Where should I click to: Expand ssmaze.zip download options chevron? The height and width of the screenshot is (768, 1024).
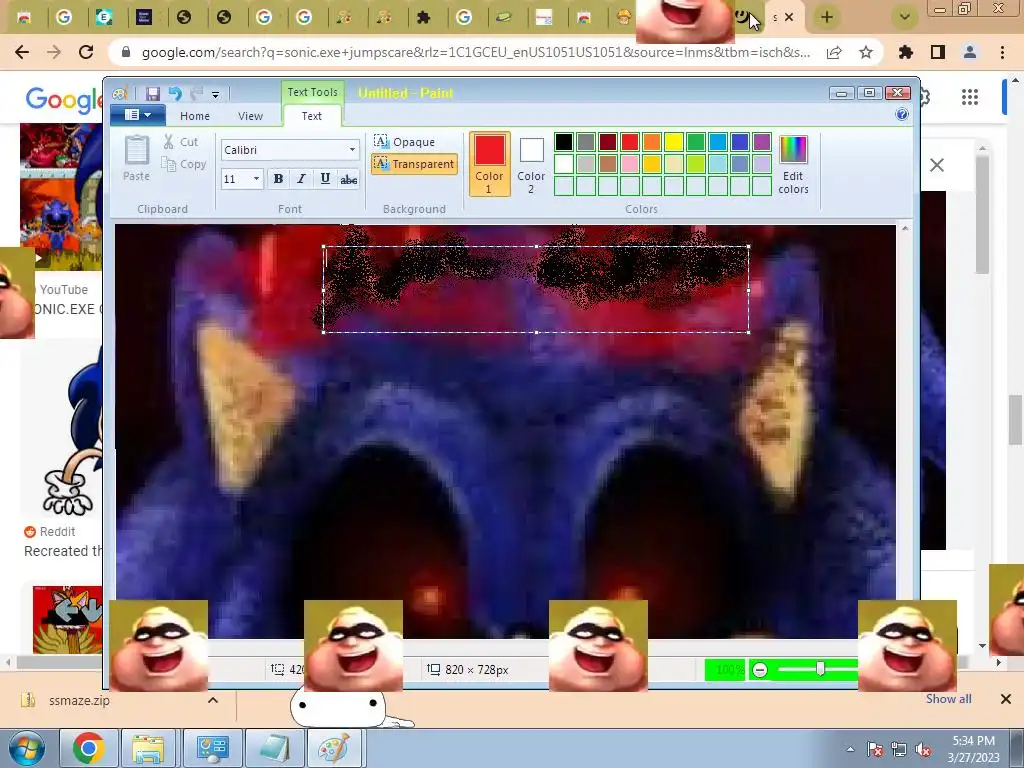pos(212,700)
